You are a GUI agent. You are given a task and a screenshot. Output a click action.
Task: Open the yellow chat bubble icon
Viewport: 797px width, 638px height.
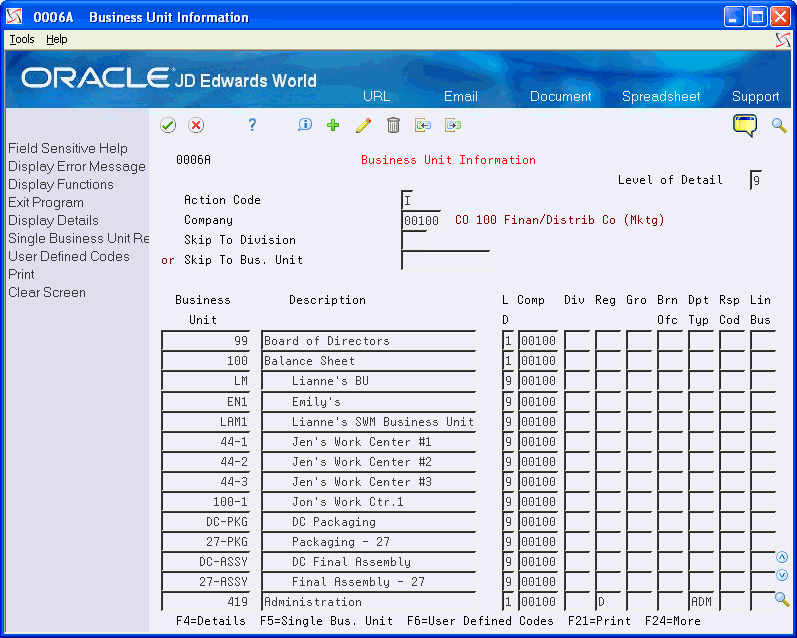745,125
